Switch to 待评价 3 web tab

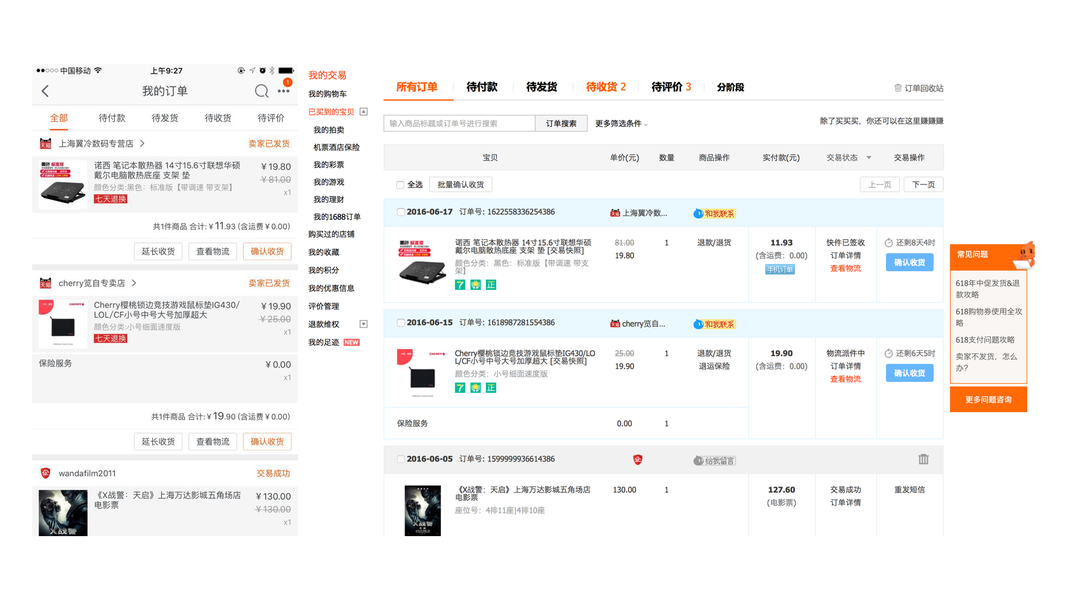pyautogui.click(x=671, y=87)
